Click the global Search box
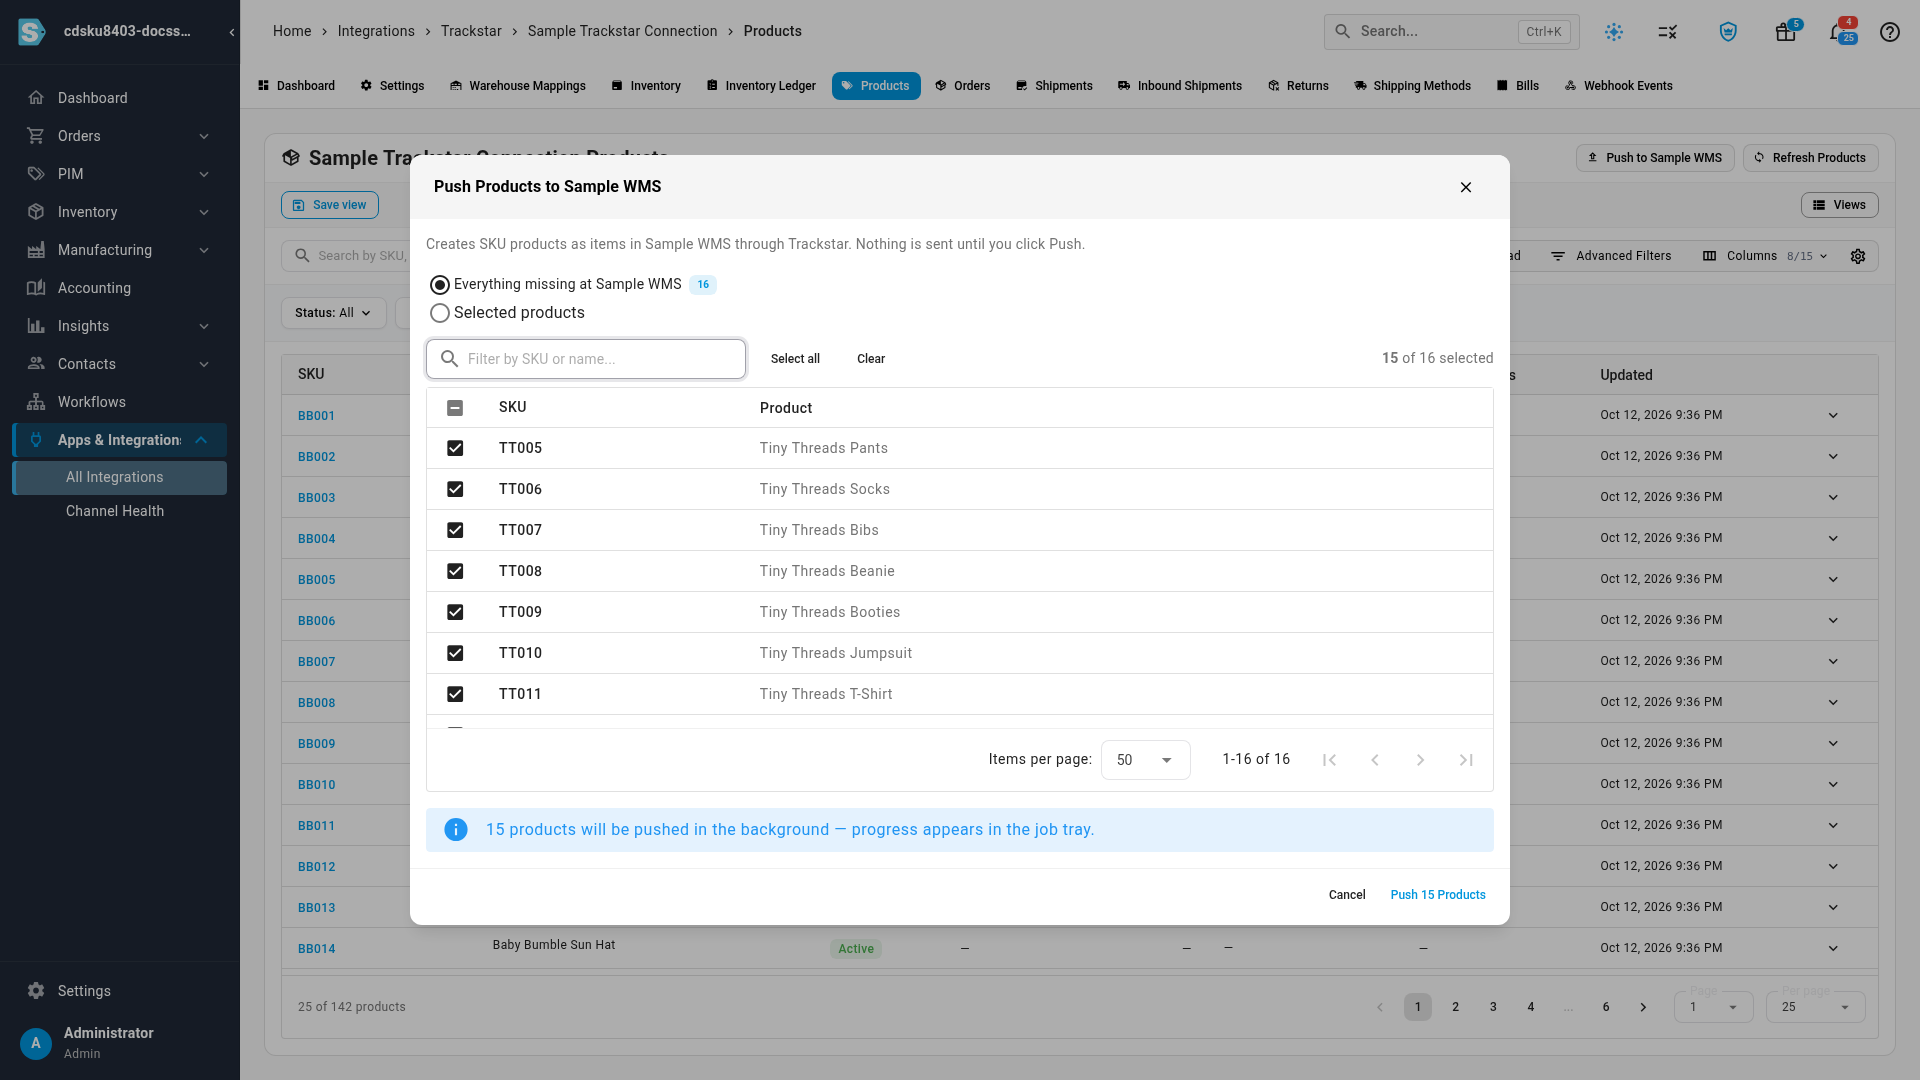 [1451, 32]
